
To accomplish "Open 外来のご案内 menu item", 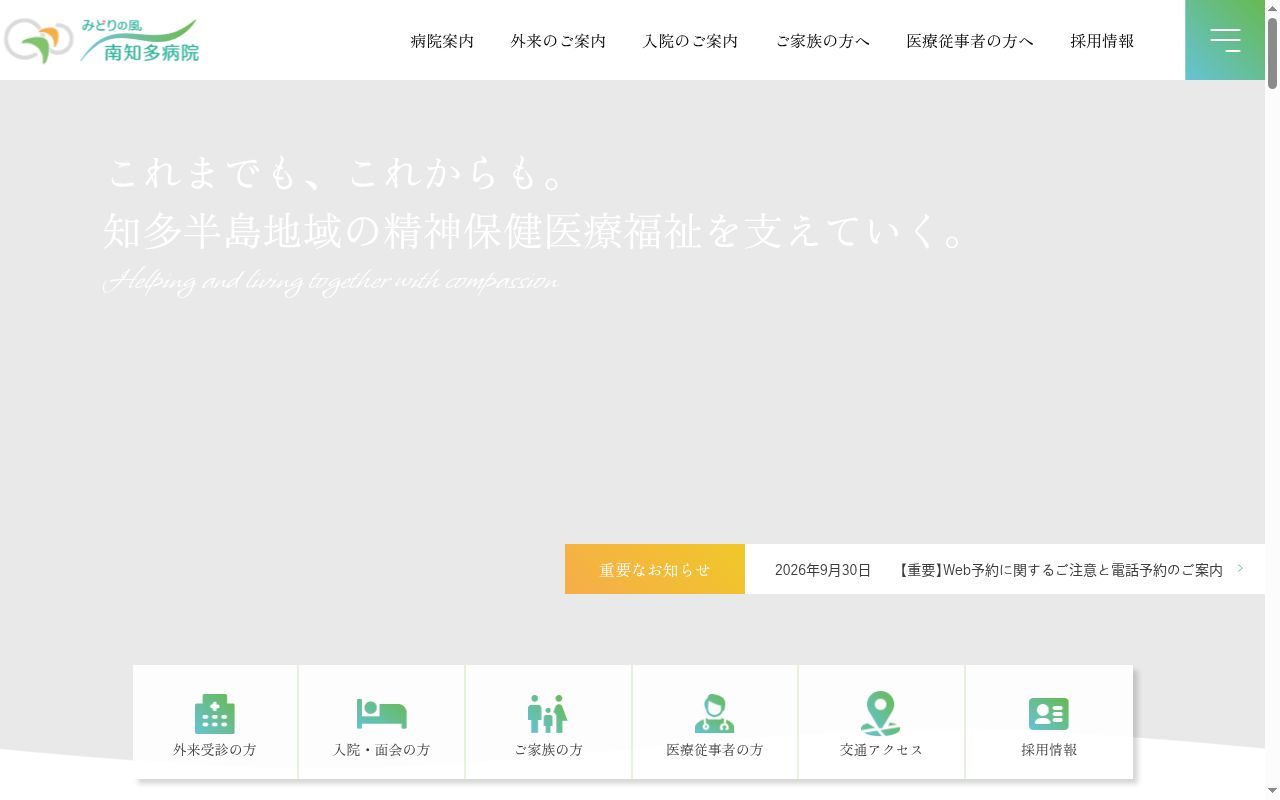I will (558, 41).
